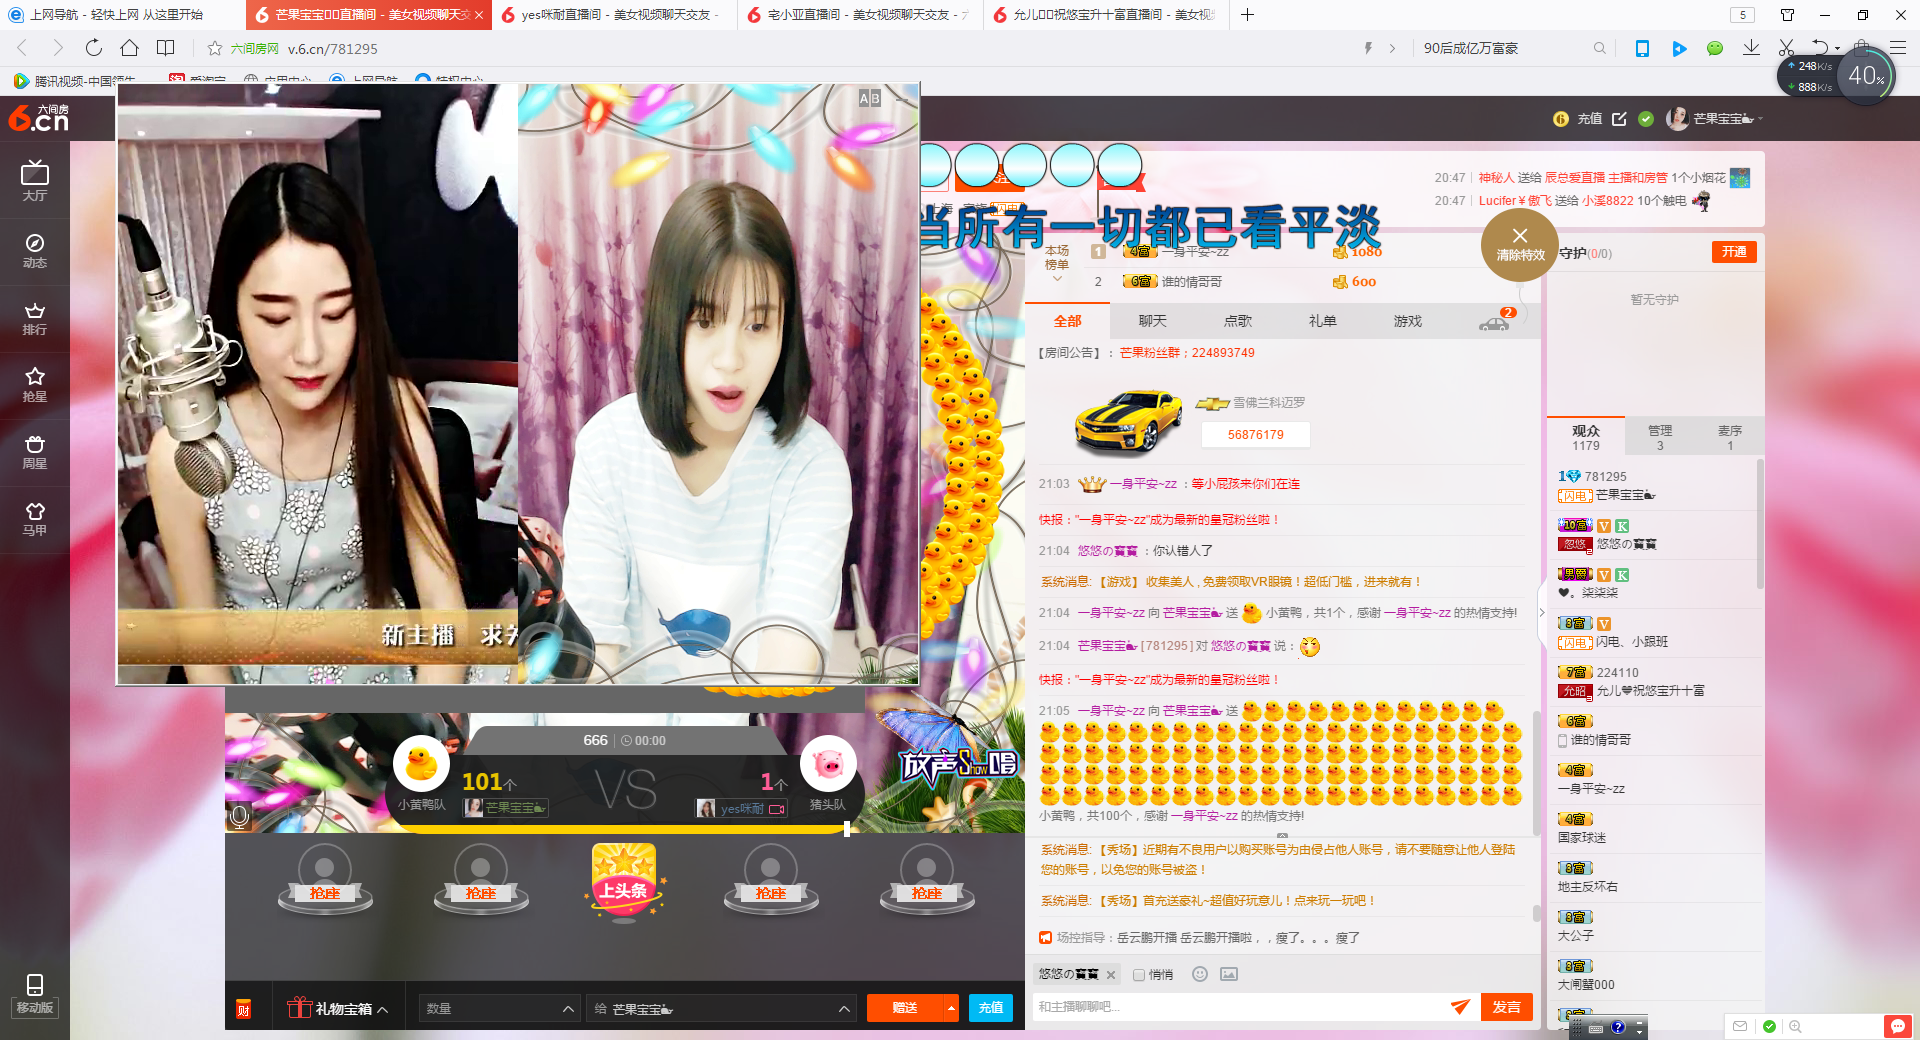
Task: Open the 移动版 mobile version icon
Action: (35, 995)
